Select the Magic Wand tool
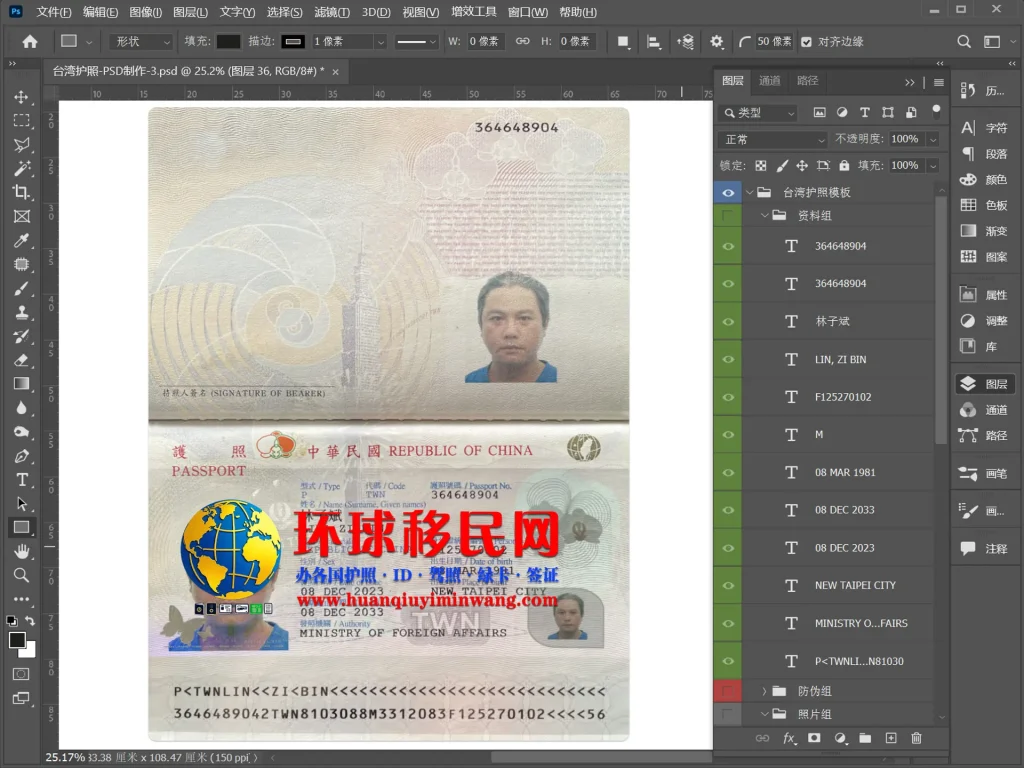The image size is (1024, 768). click(22, 168)
